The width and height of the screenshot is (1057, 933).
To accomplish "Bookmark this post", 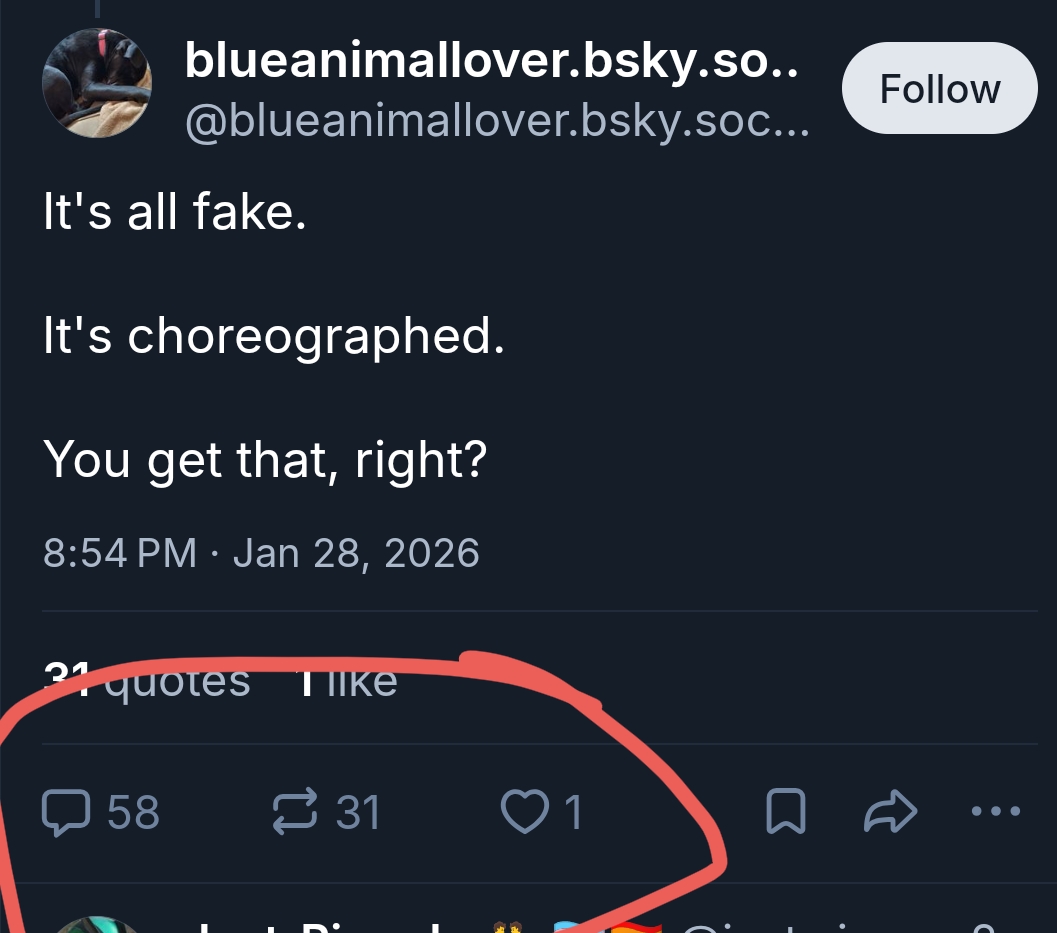I will point(785,811).
